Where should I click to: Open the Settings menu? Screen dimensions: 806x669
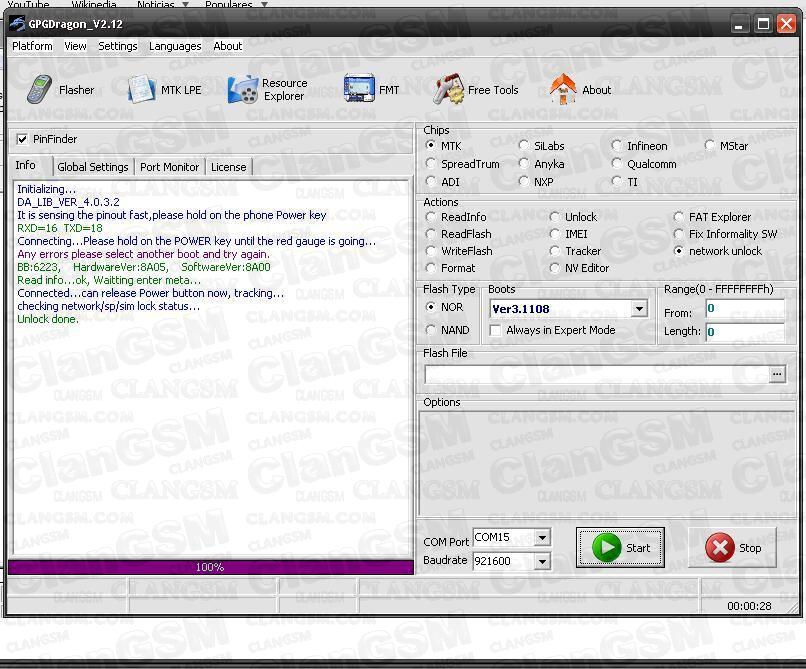coord(118,46)
